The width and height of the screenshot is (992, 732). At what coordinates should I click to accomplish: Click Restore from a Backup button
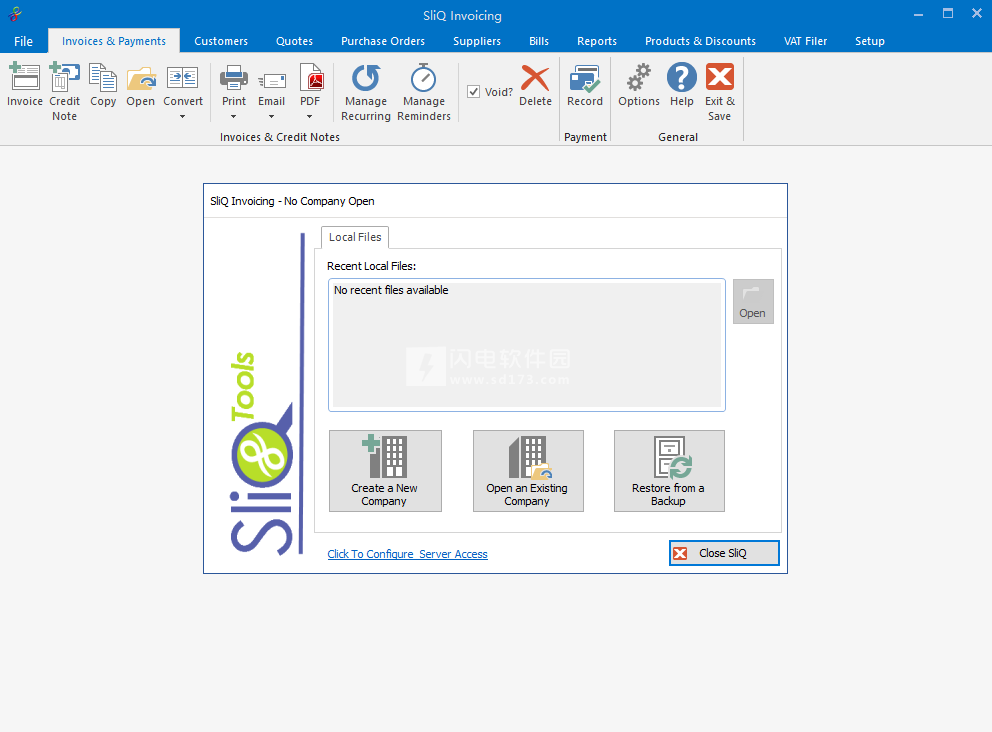click(669, 471)
